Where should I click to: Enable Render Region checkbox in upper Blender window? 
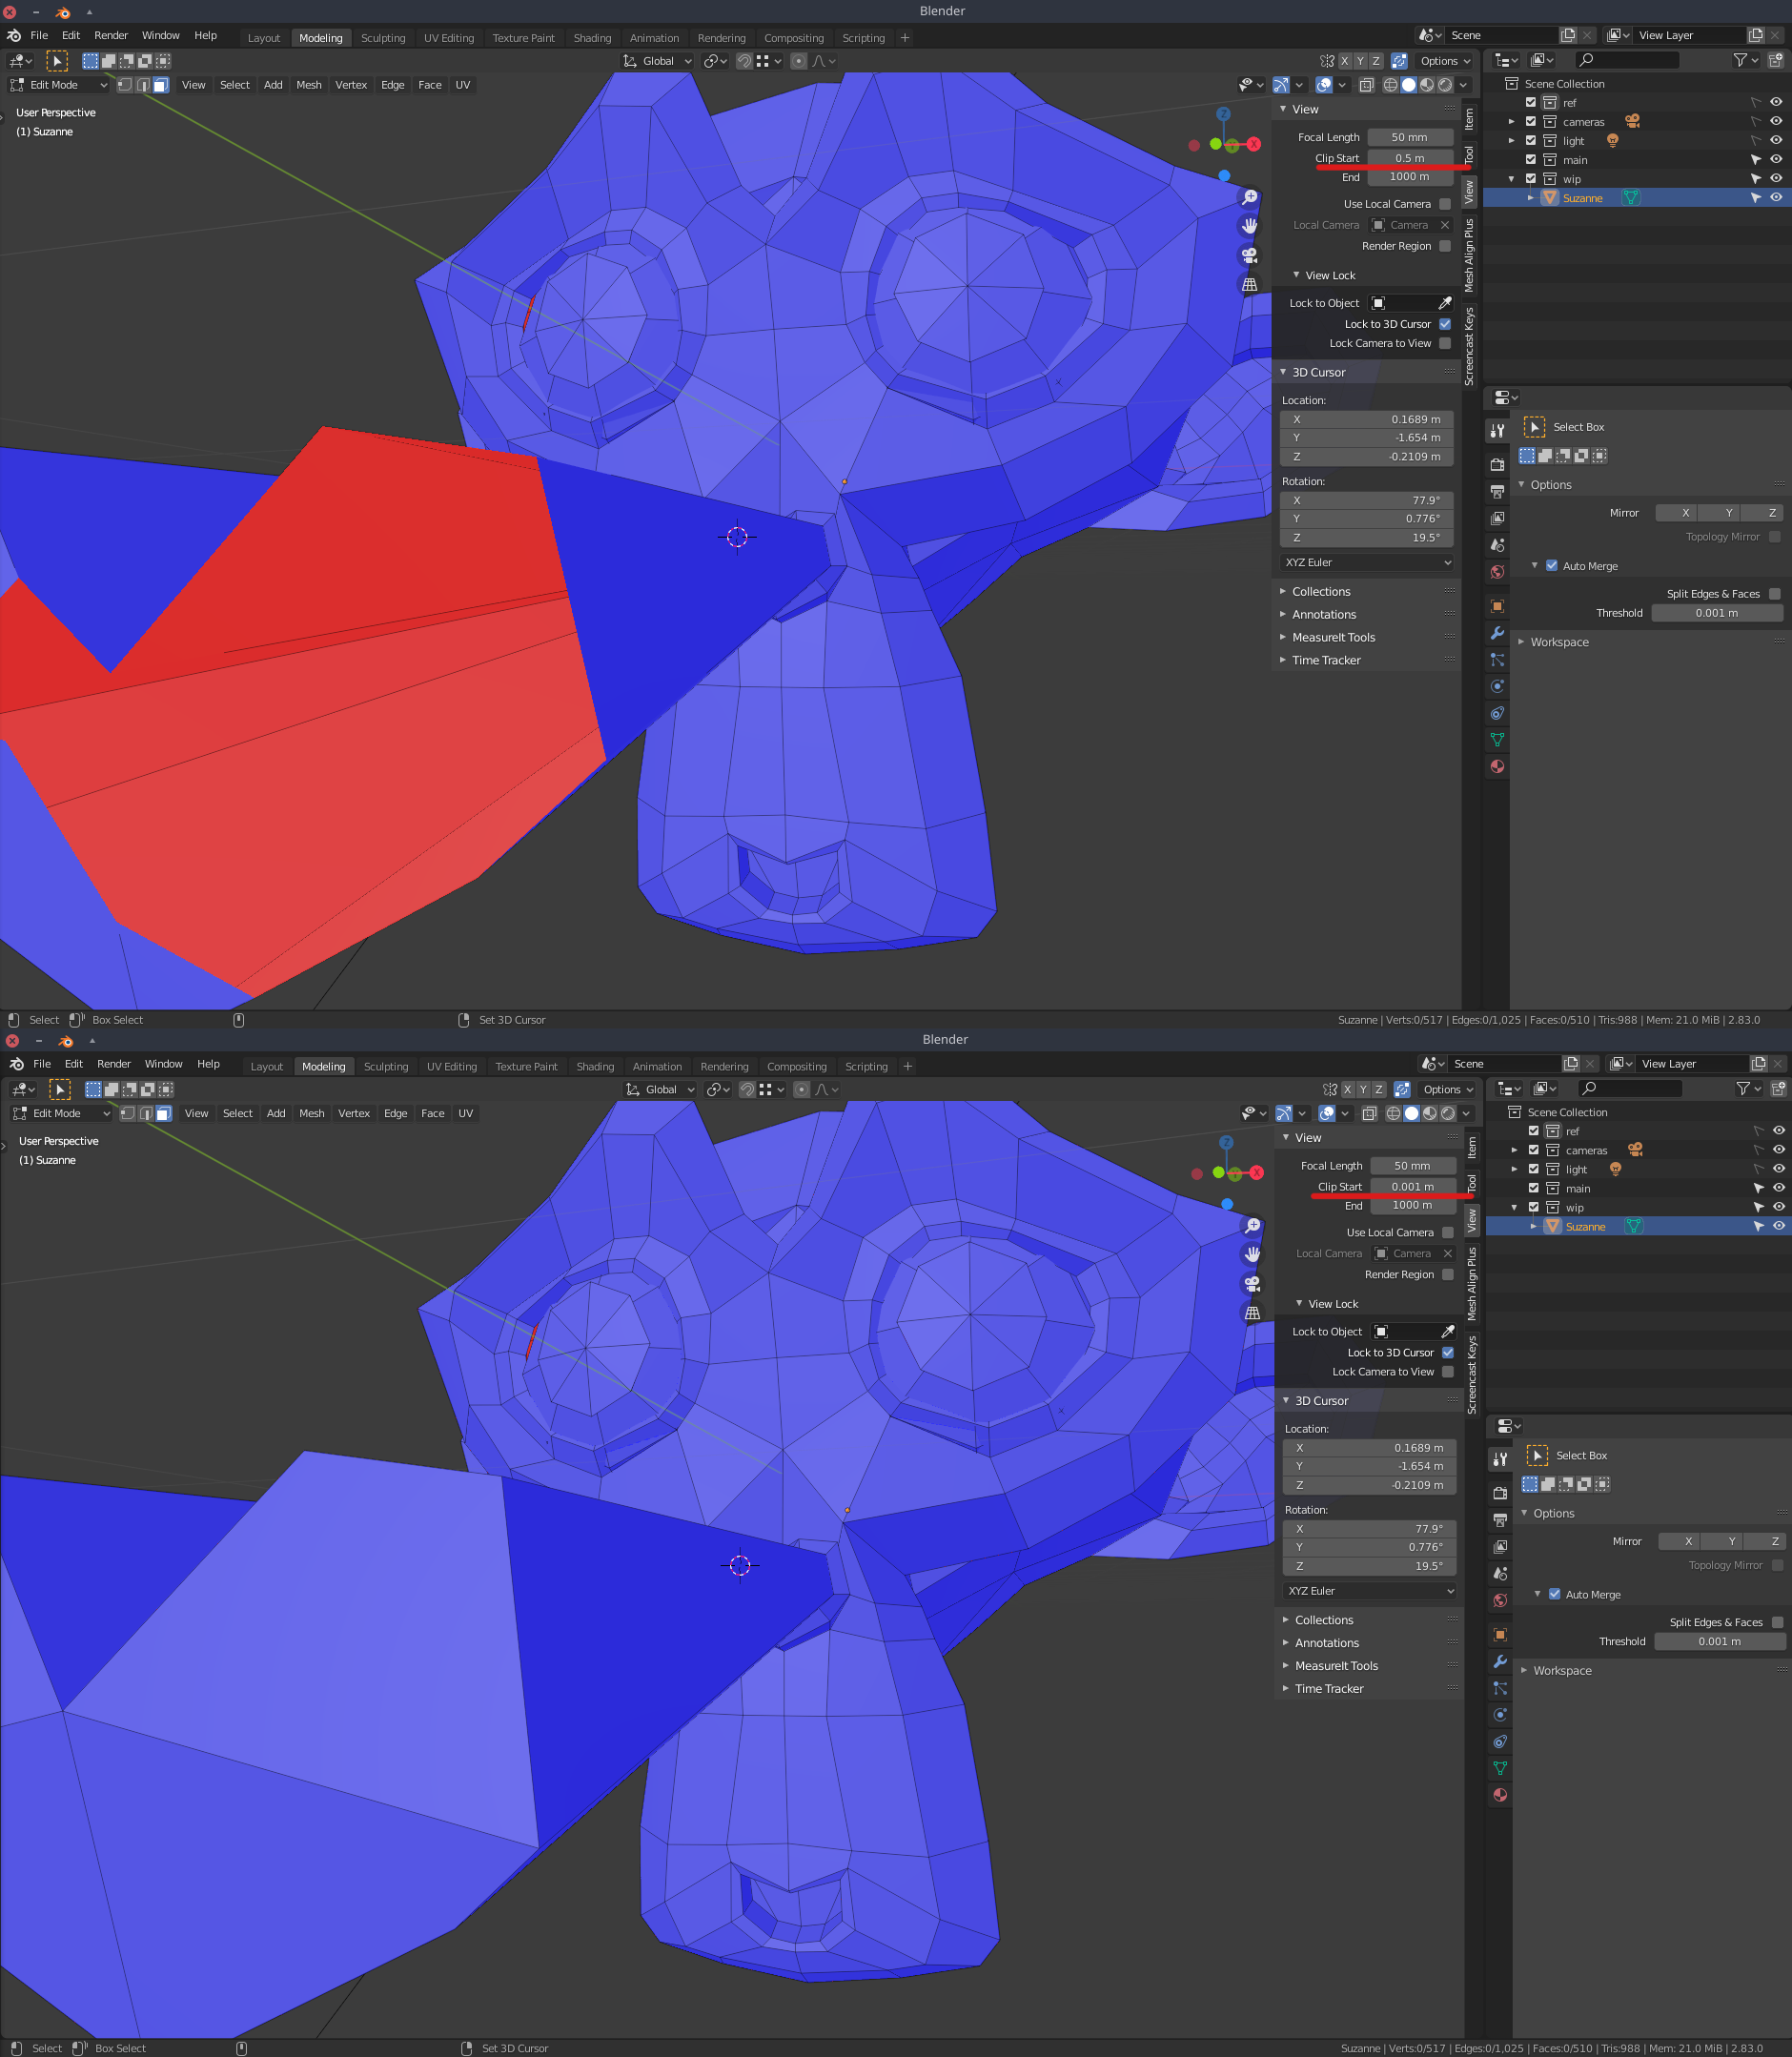click(1444, 246)
